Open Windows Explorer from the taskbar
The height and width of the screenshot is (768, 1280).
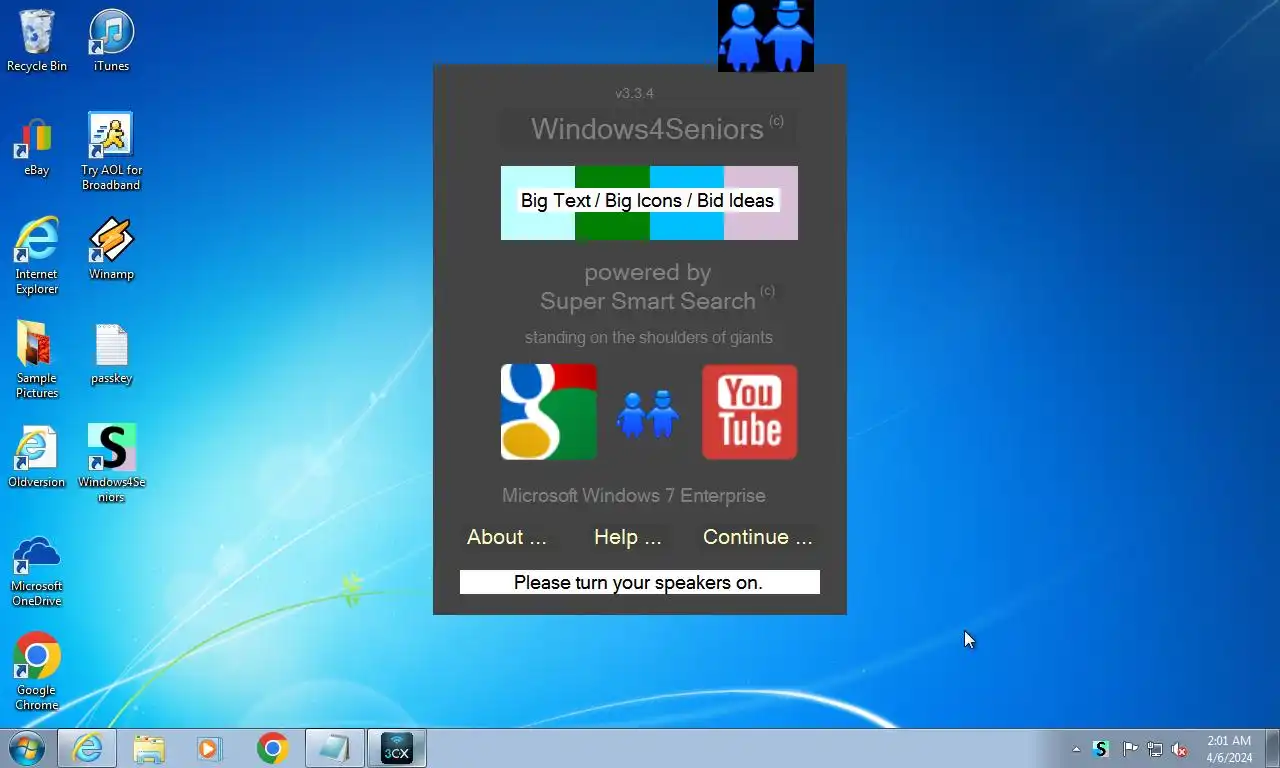149,748
